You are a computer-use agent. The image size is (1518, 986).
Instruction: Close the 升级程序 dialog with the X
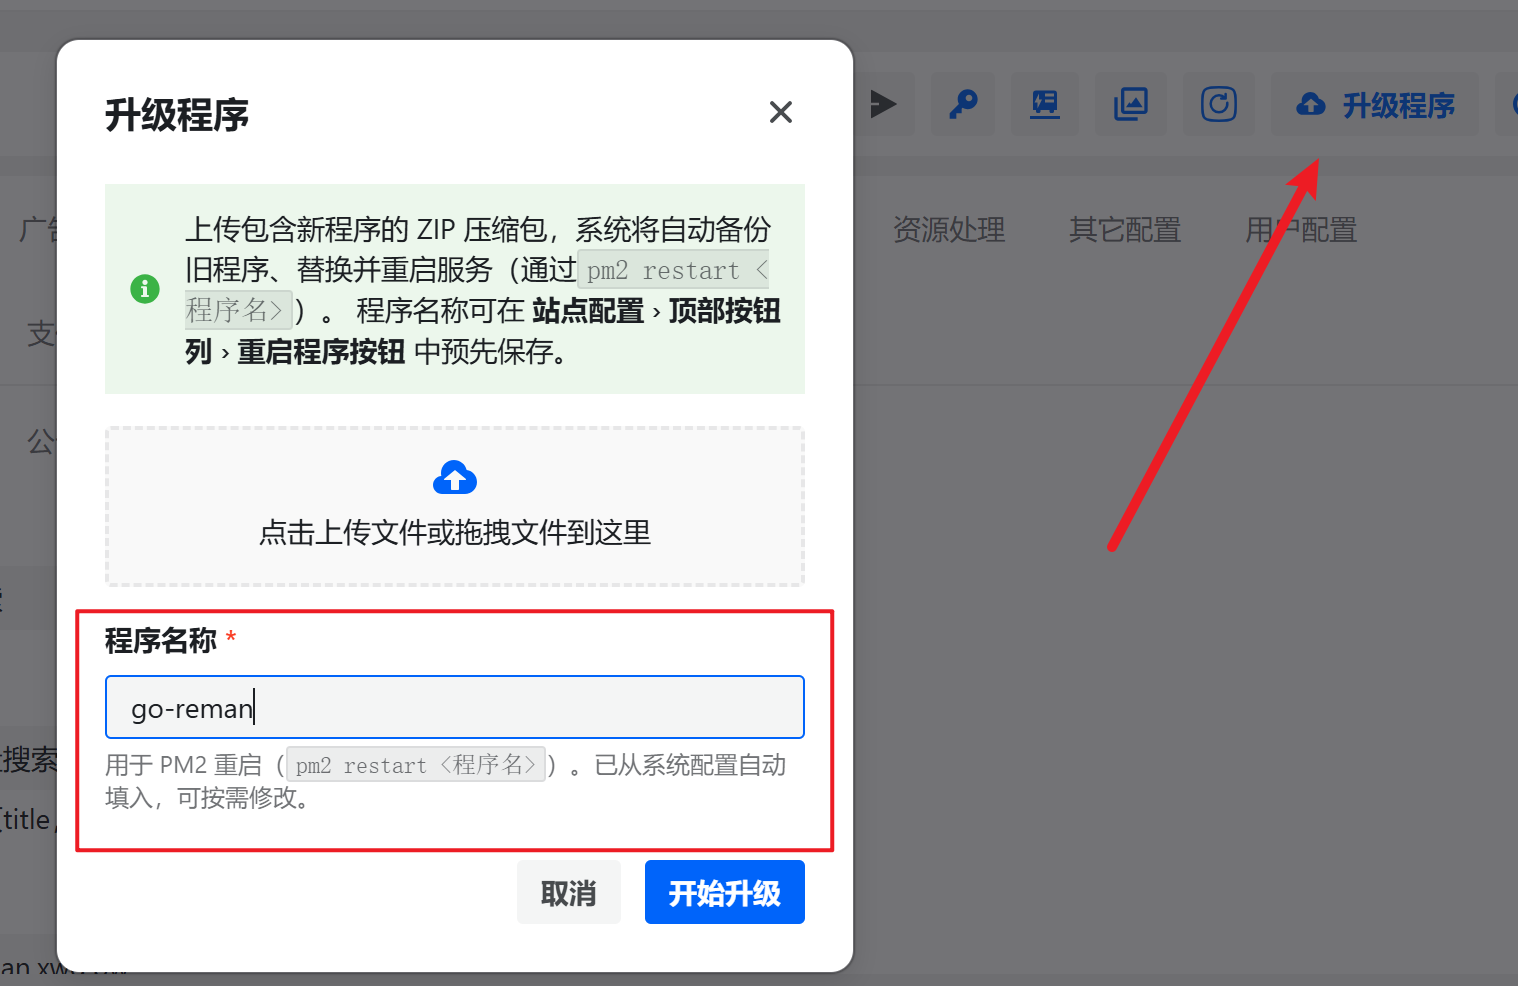[780, 112]
